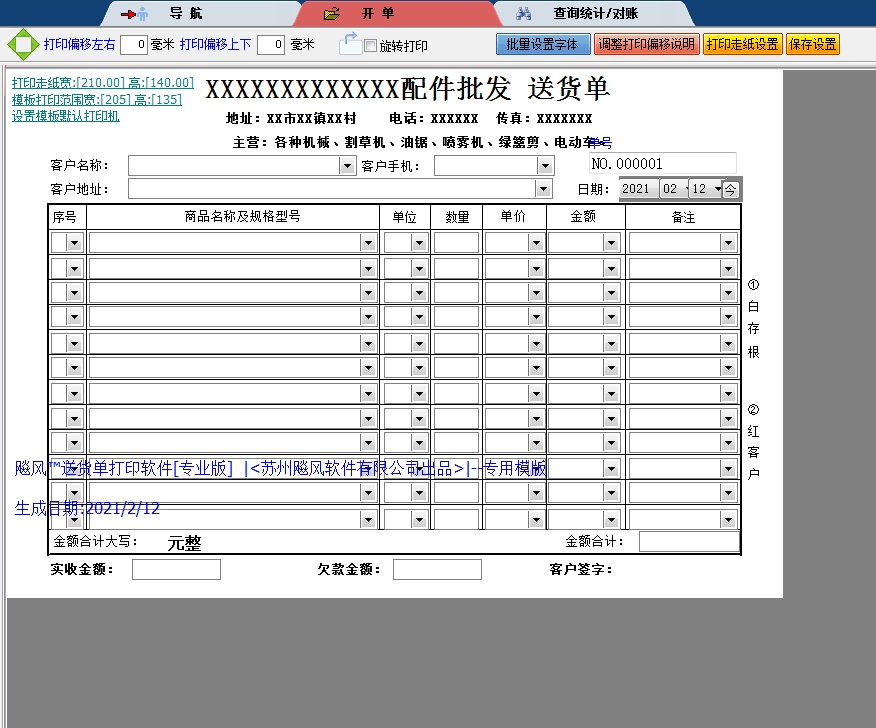
Task: Open the 客户地址 customer address dropdown
Action: [x=543, y=188]
